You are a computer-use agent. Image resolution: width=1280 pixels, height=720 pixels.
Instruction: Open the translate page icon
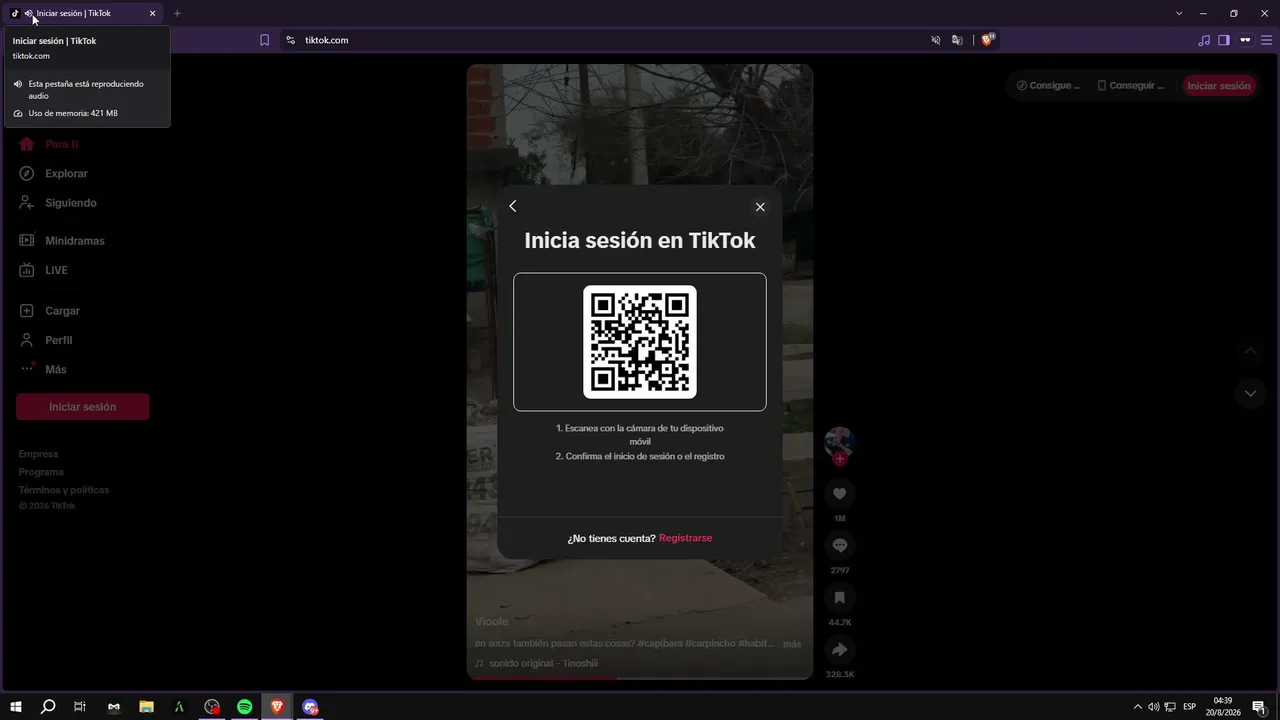(x=958, y=40)
